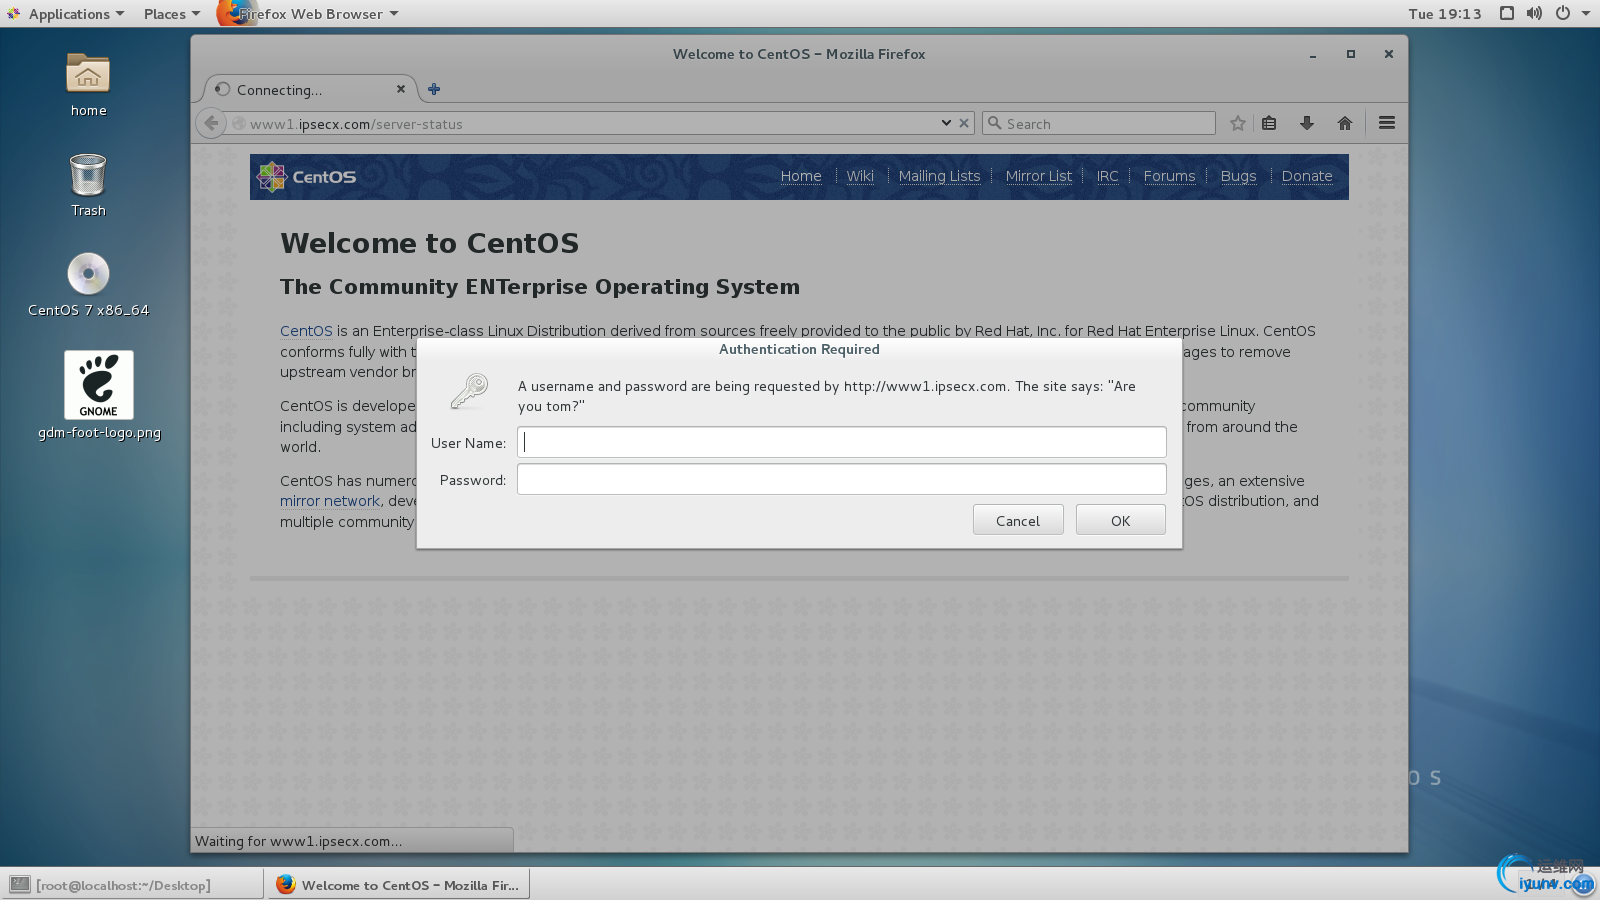The height and width of the screenshot is (900, 1600).
Task: Maximize the Firefox window
Action: [1350, 54]
